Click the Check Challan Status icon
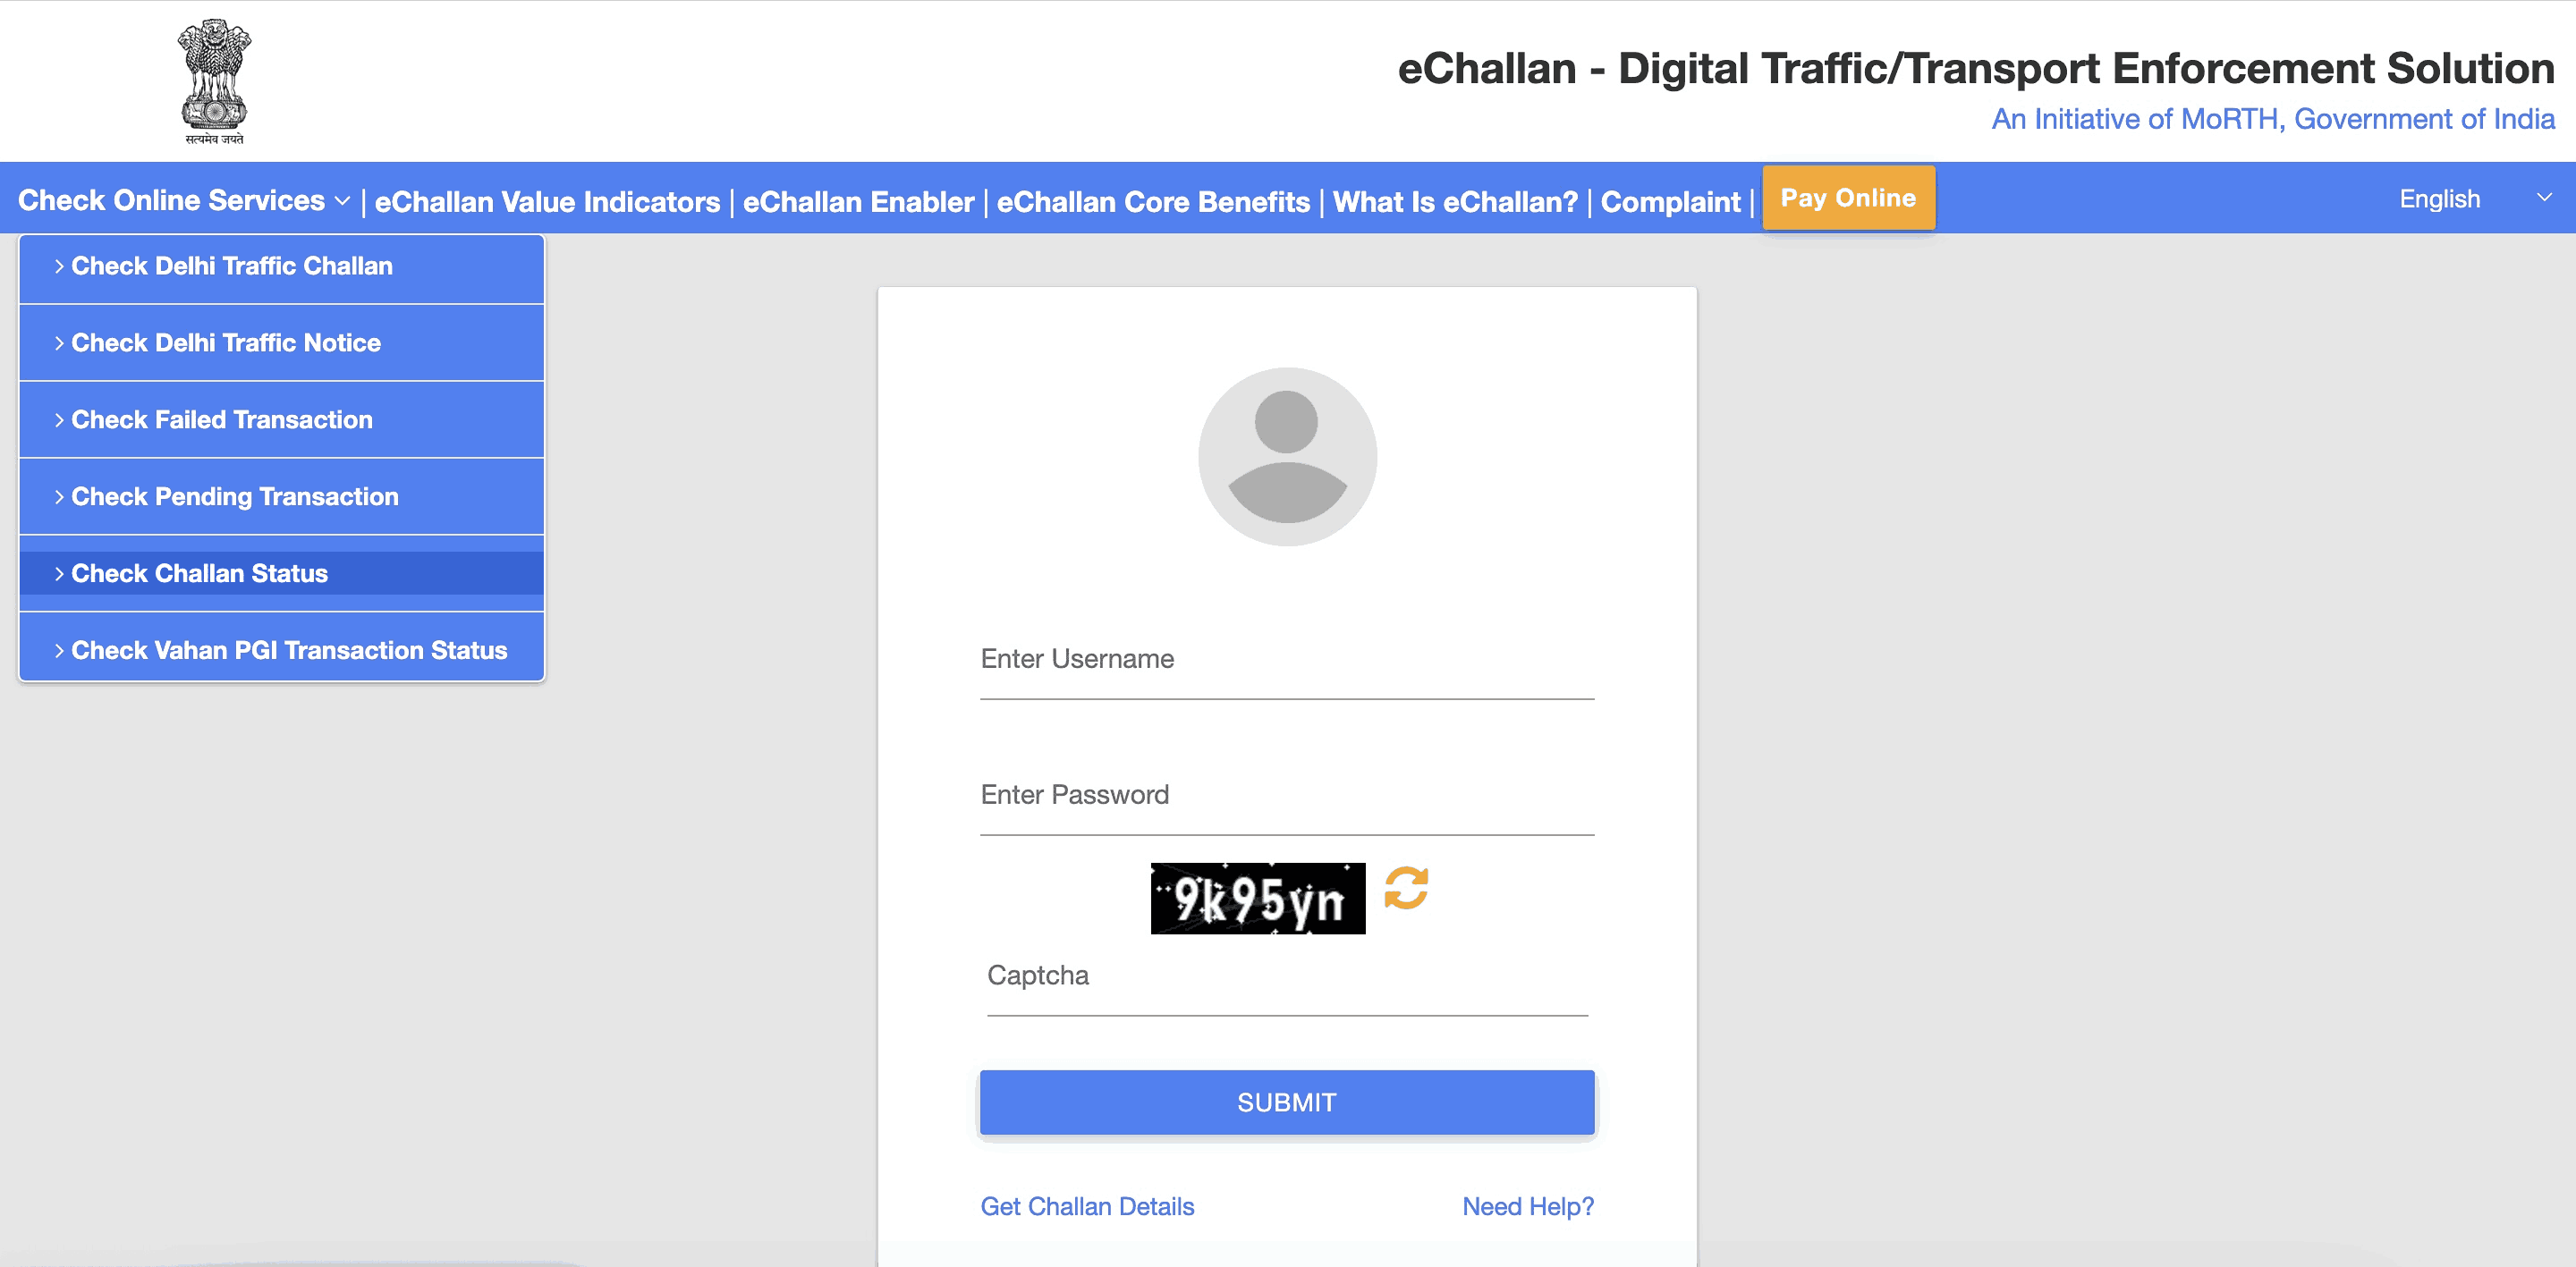This screenshot has height=1267, width=2576. tap(279, 572)
